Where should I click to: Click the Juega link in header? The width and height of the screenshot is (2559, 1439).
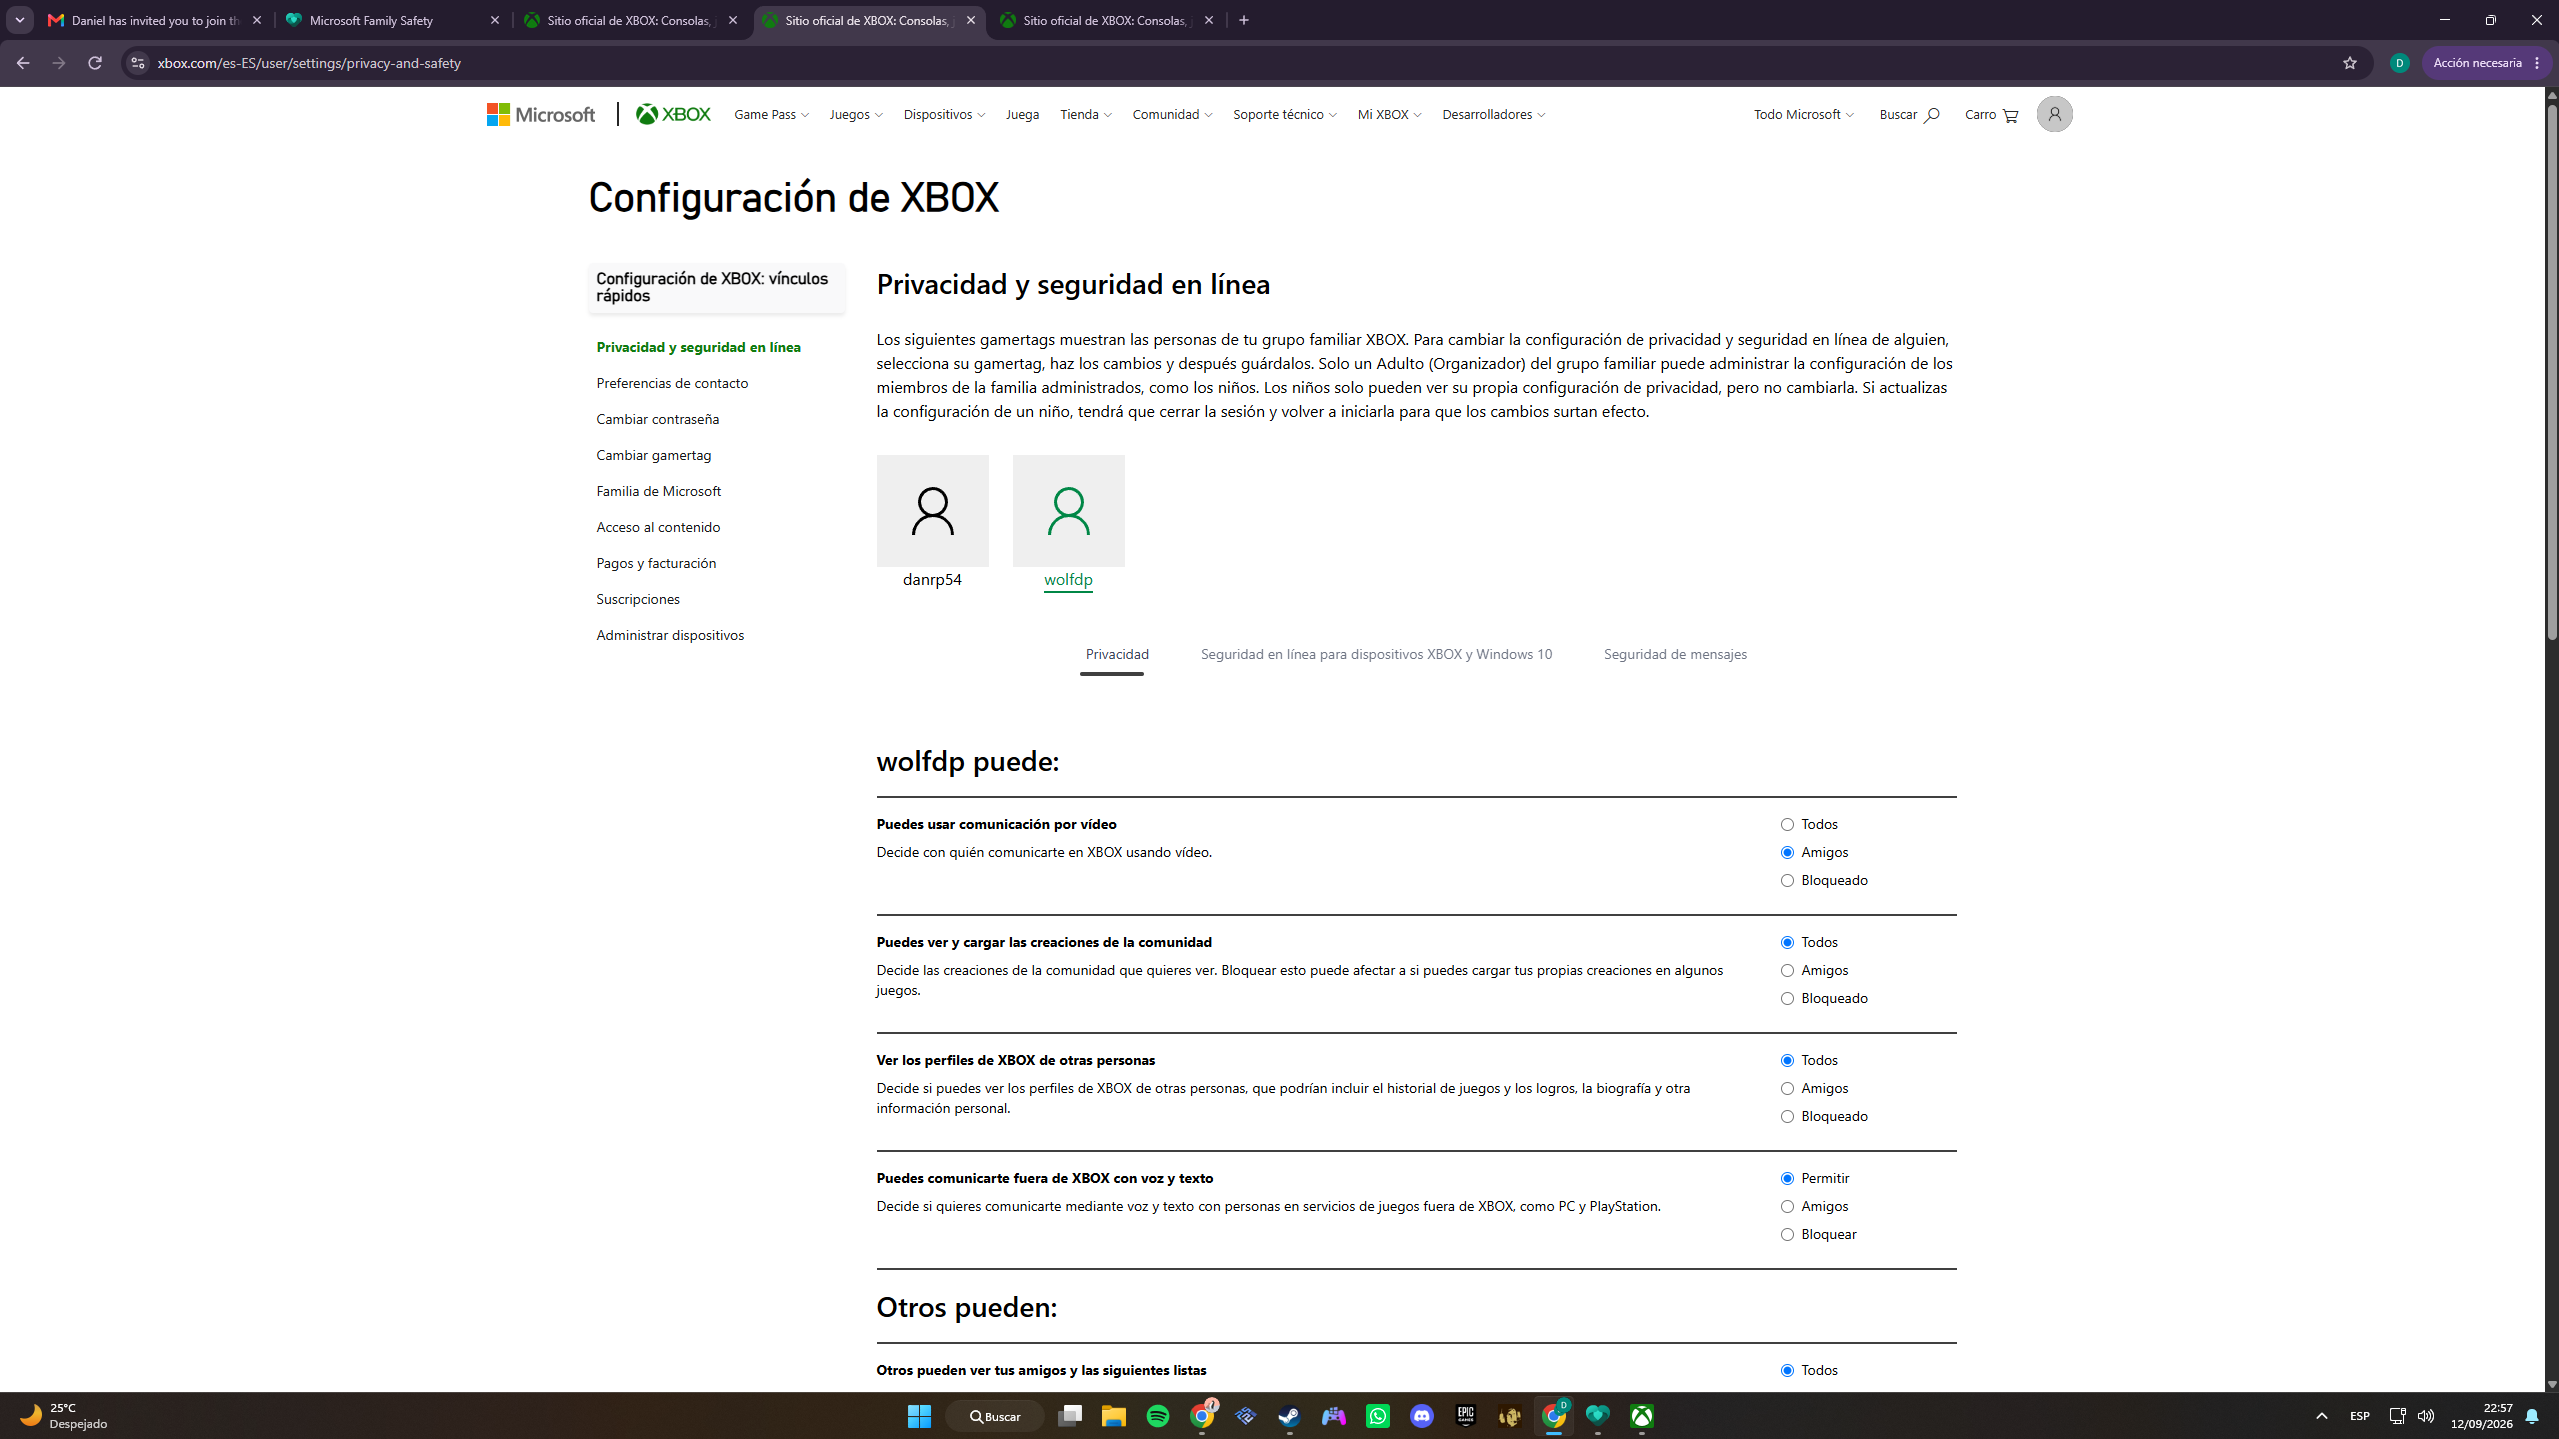tap(1022, 115)
